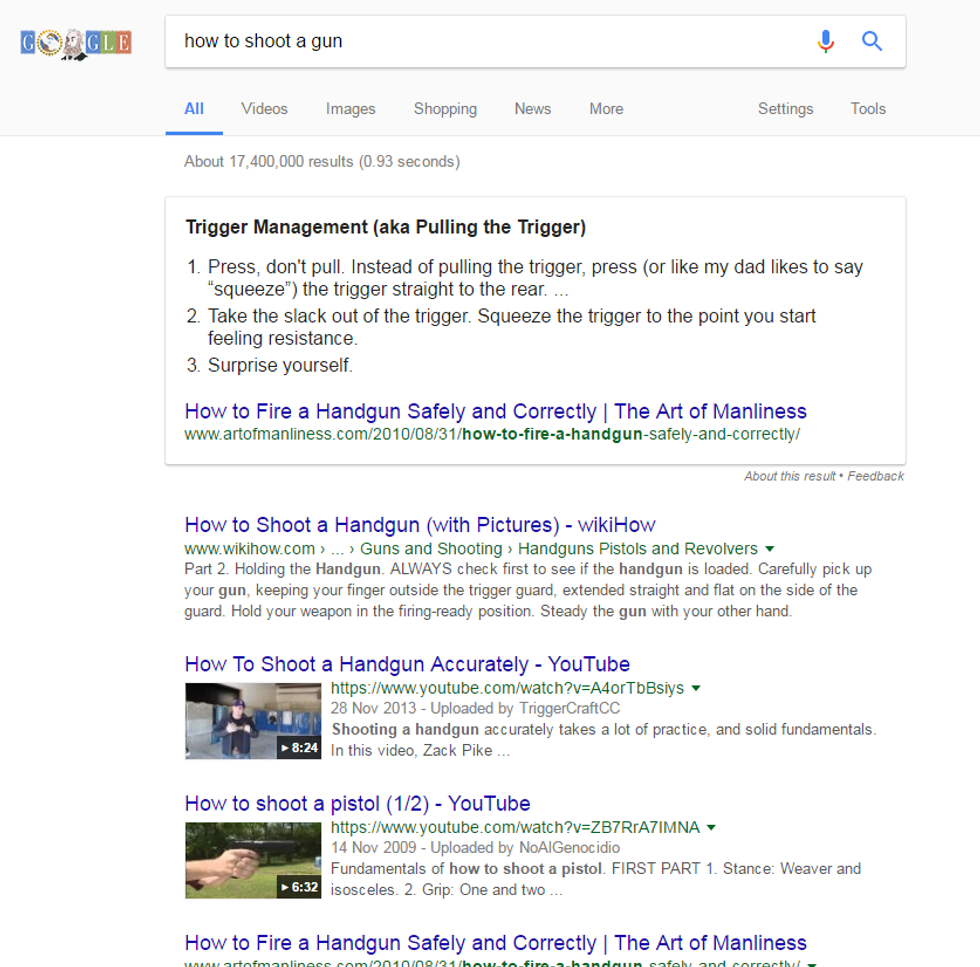980x967 pixels.
Task: Open the Settings menu
Action: (x=785, y=109)
